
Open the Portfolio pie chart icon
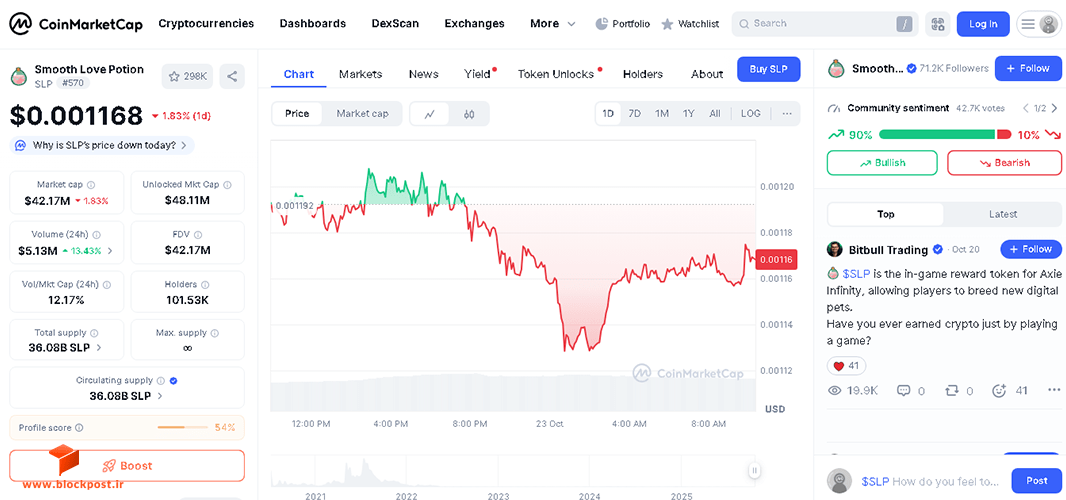[x=602, y=24]
